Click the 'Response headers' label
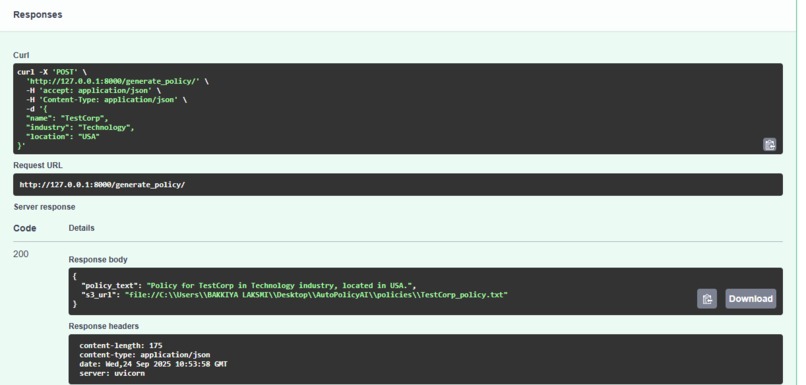The width and height of the screenshot is (806, 385). (103, 326)
